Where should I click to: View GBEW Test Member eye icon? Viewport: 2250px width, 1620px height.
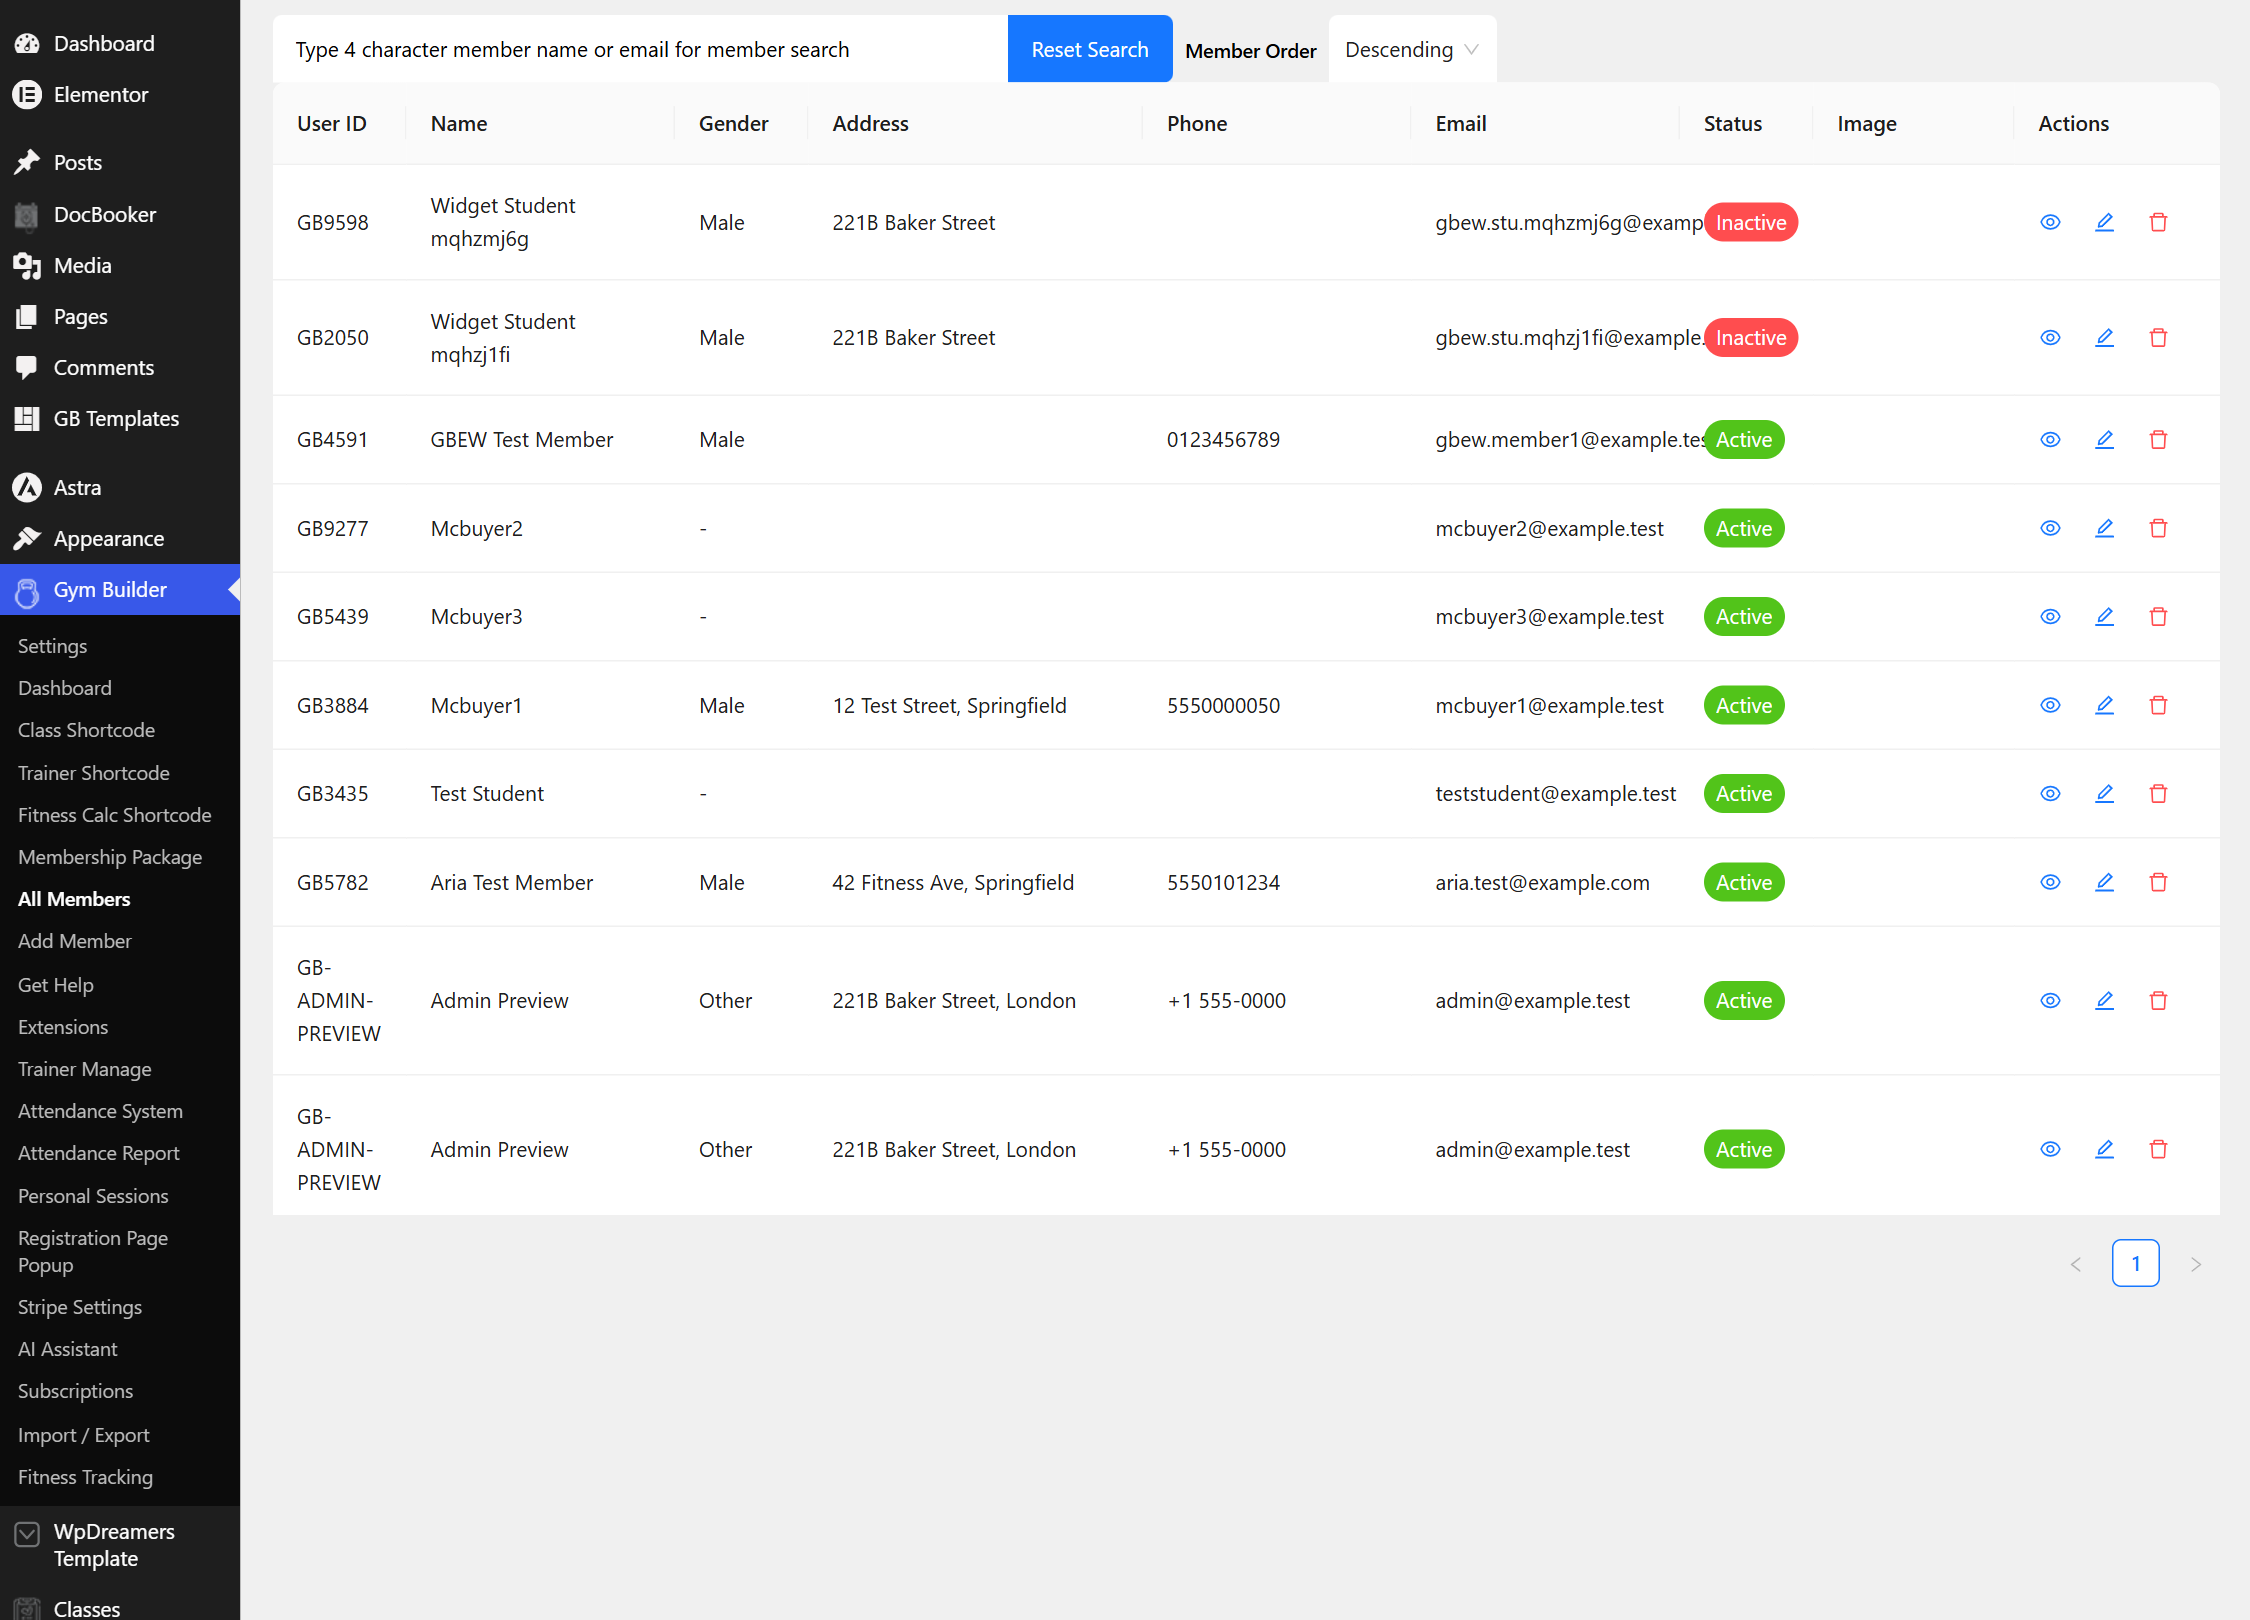2050,440
